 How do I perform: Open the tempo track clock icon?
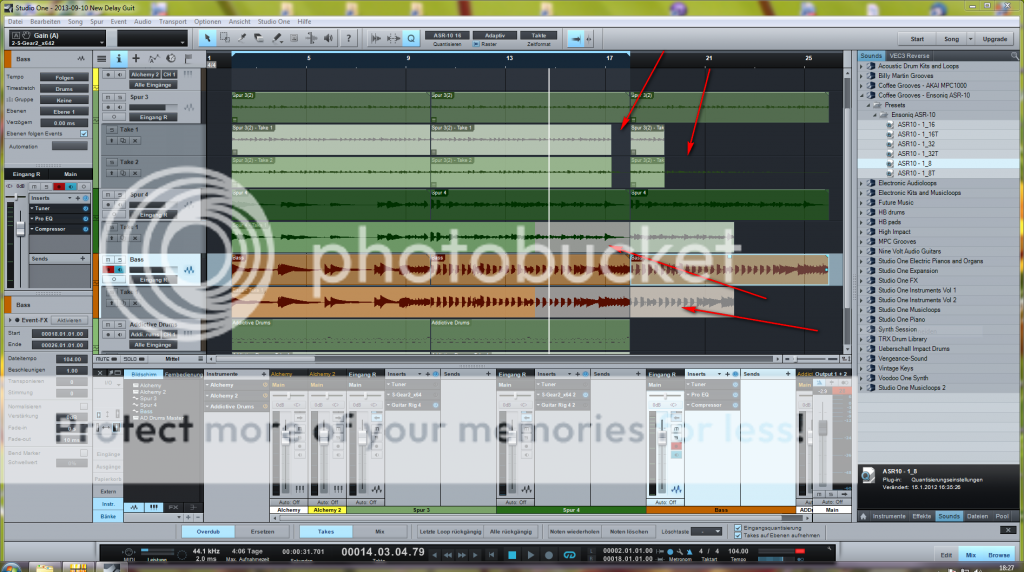pyautogui.click(x=171, y=59)
